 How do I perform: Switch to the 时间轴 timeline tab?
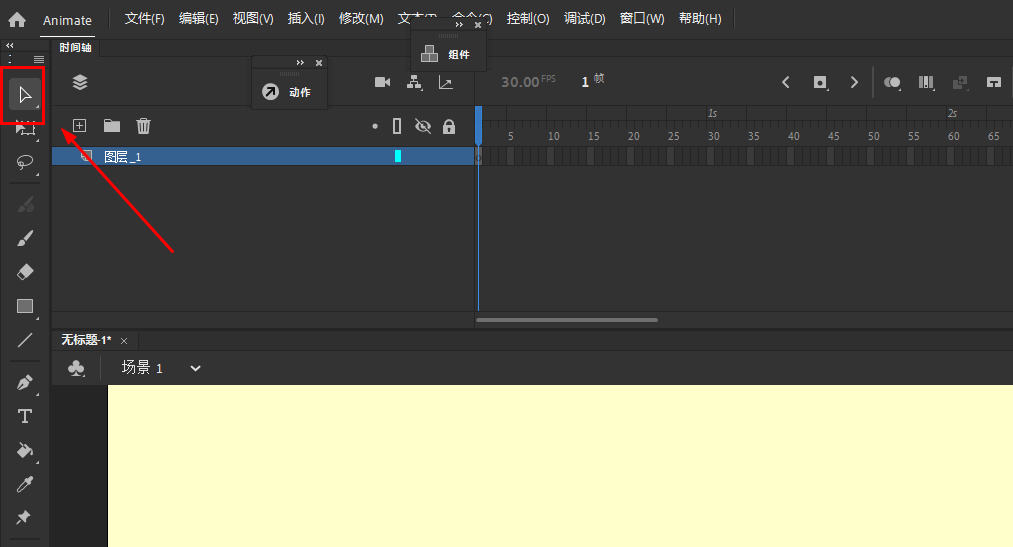pos(76,47)
